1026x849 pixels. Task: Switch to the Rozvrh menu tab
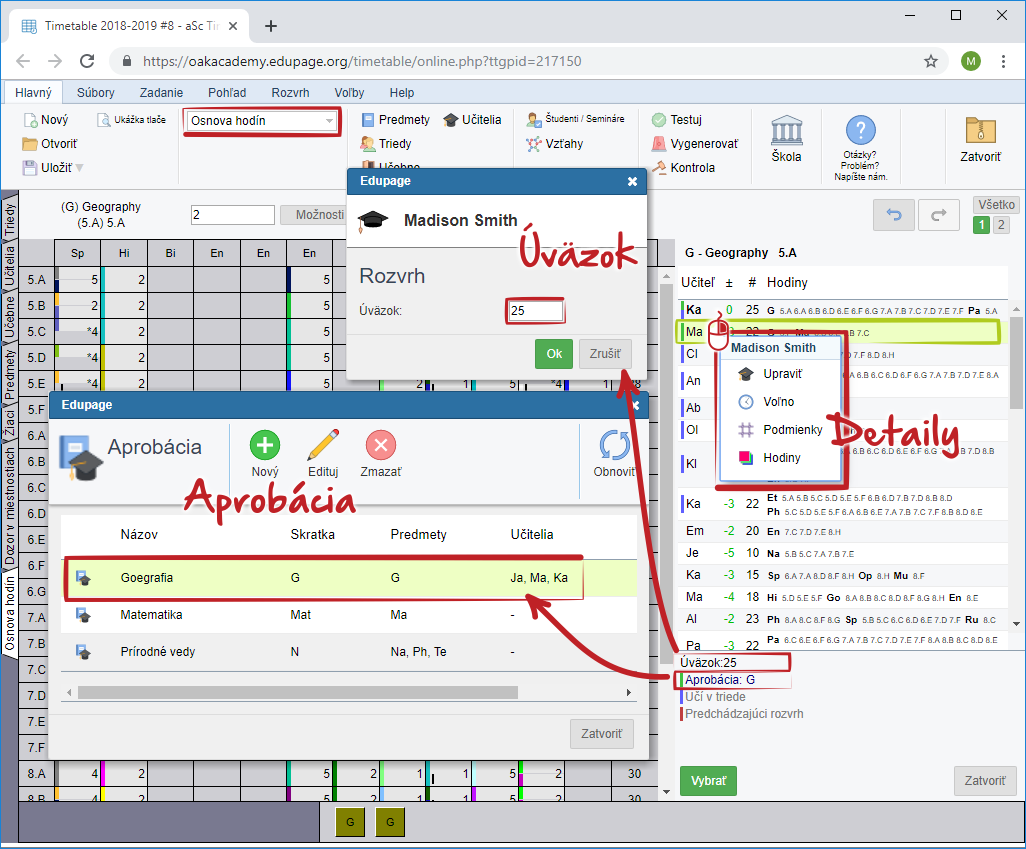[290, 92]
